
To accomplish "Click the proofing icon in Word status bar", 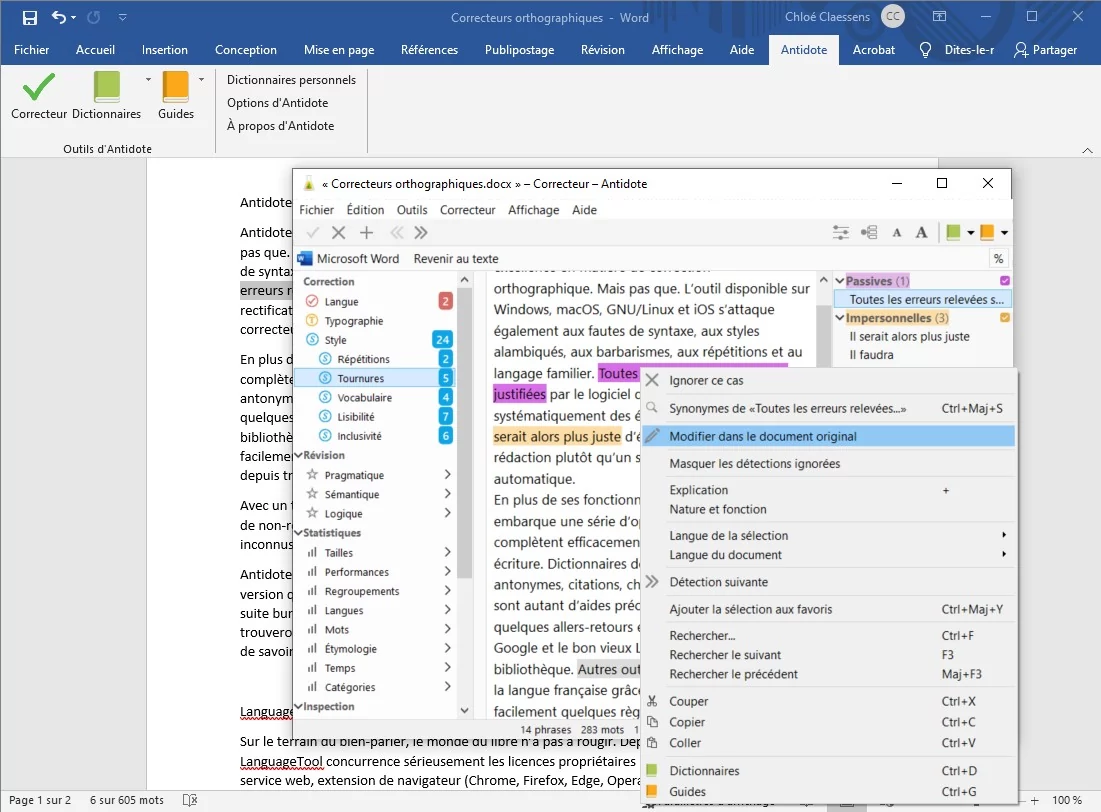I will click(190, 800).
